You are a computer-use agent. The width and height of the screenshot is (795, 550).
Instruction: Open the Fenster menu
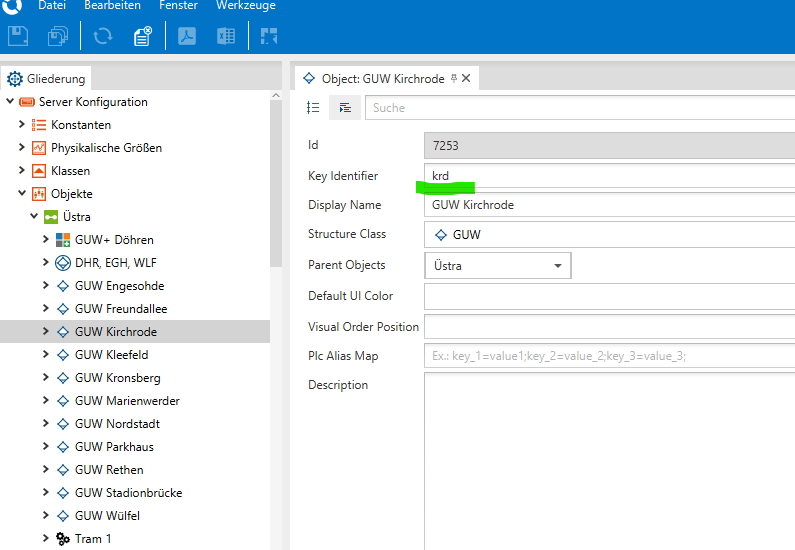178,6
